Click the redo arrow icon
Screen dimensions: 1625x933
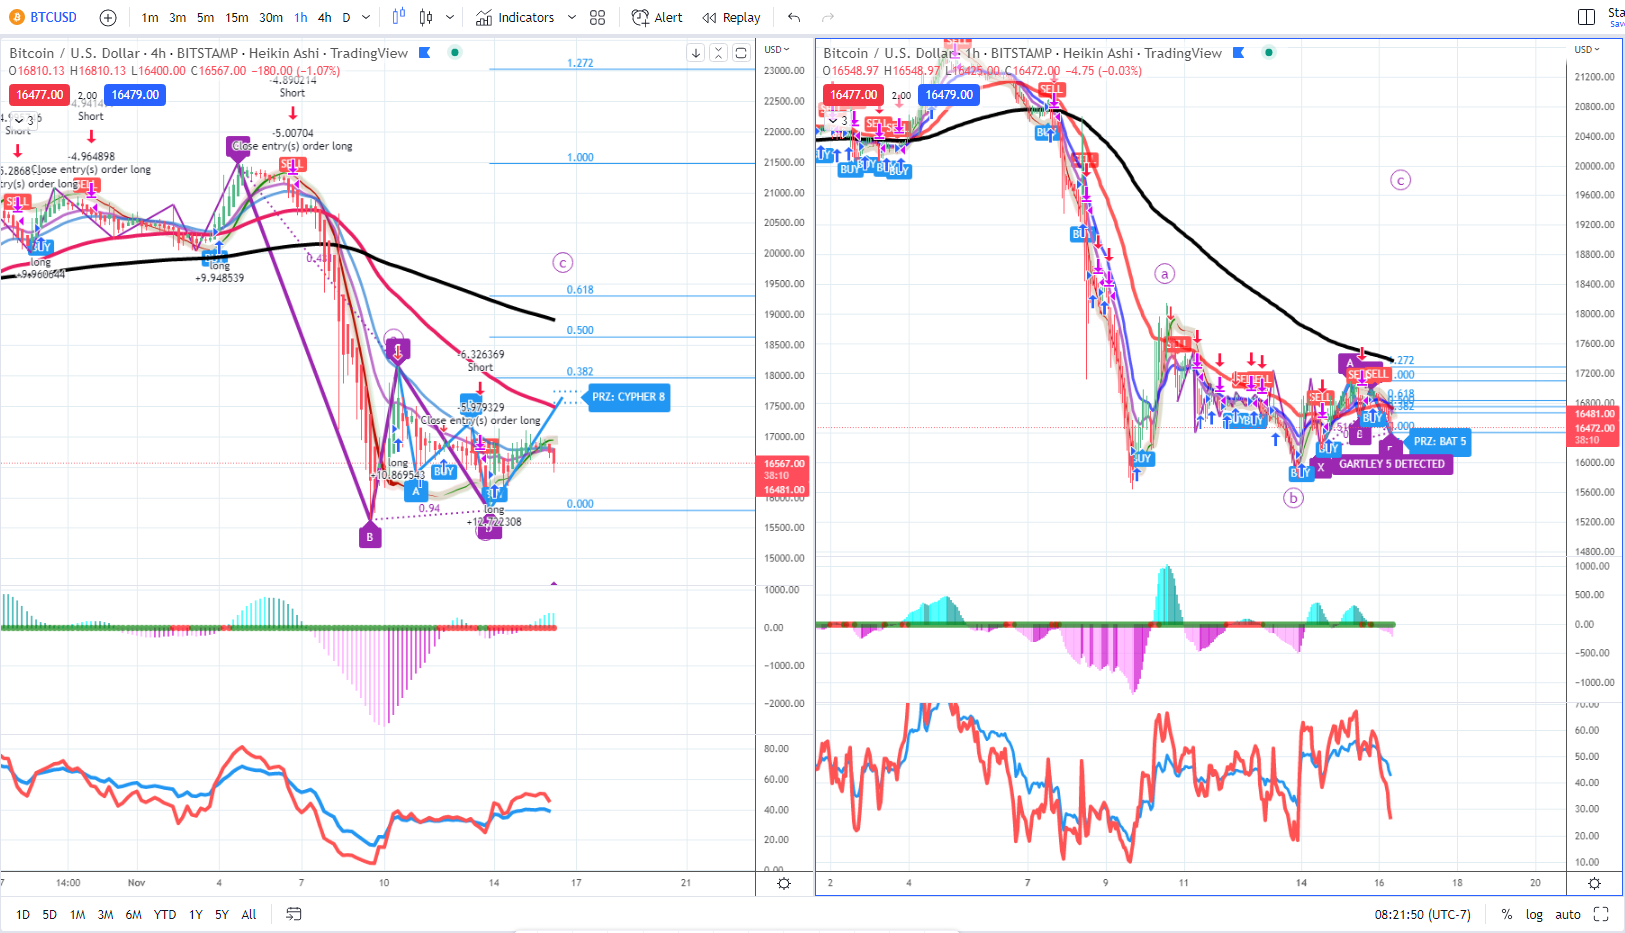(x=828, y=17)
